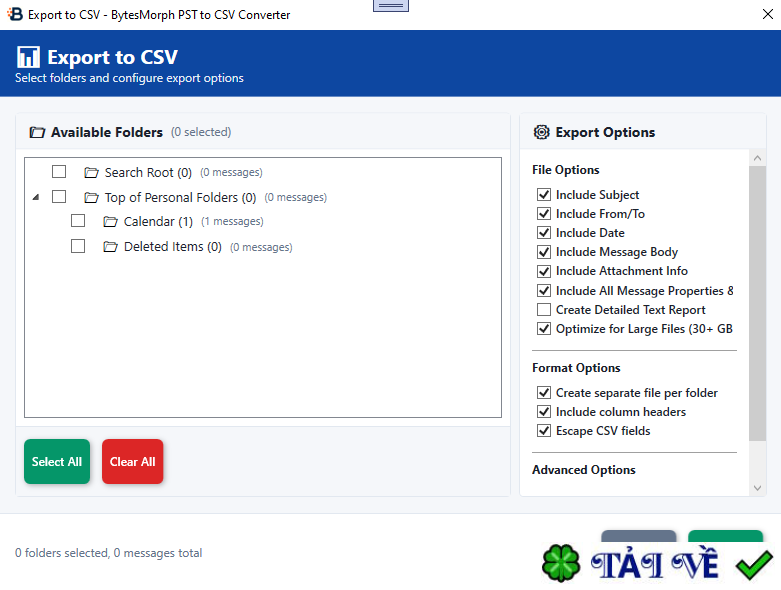Click the '(1 messages)' count beside Calendar

[232, 222]
